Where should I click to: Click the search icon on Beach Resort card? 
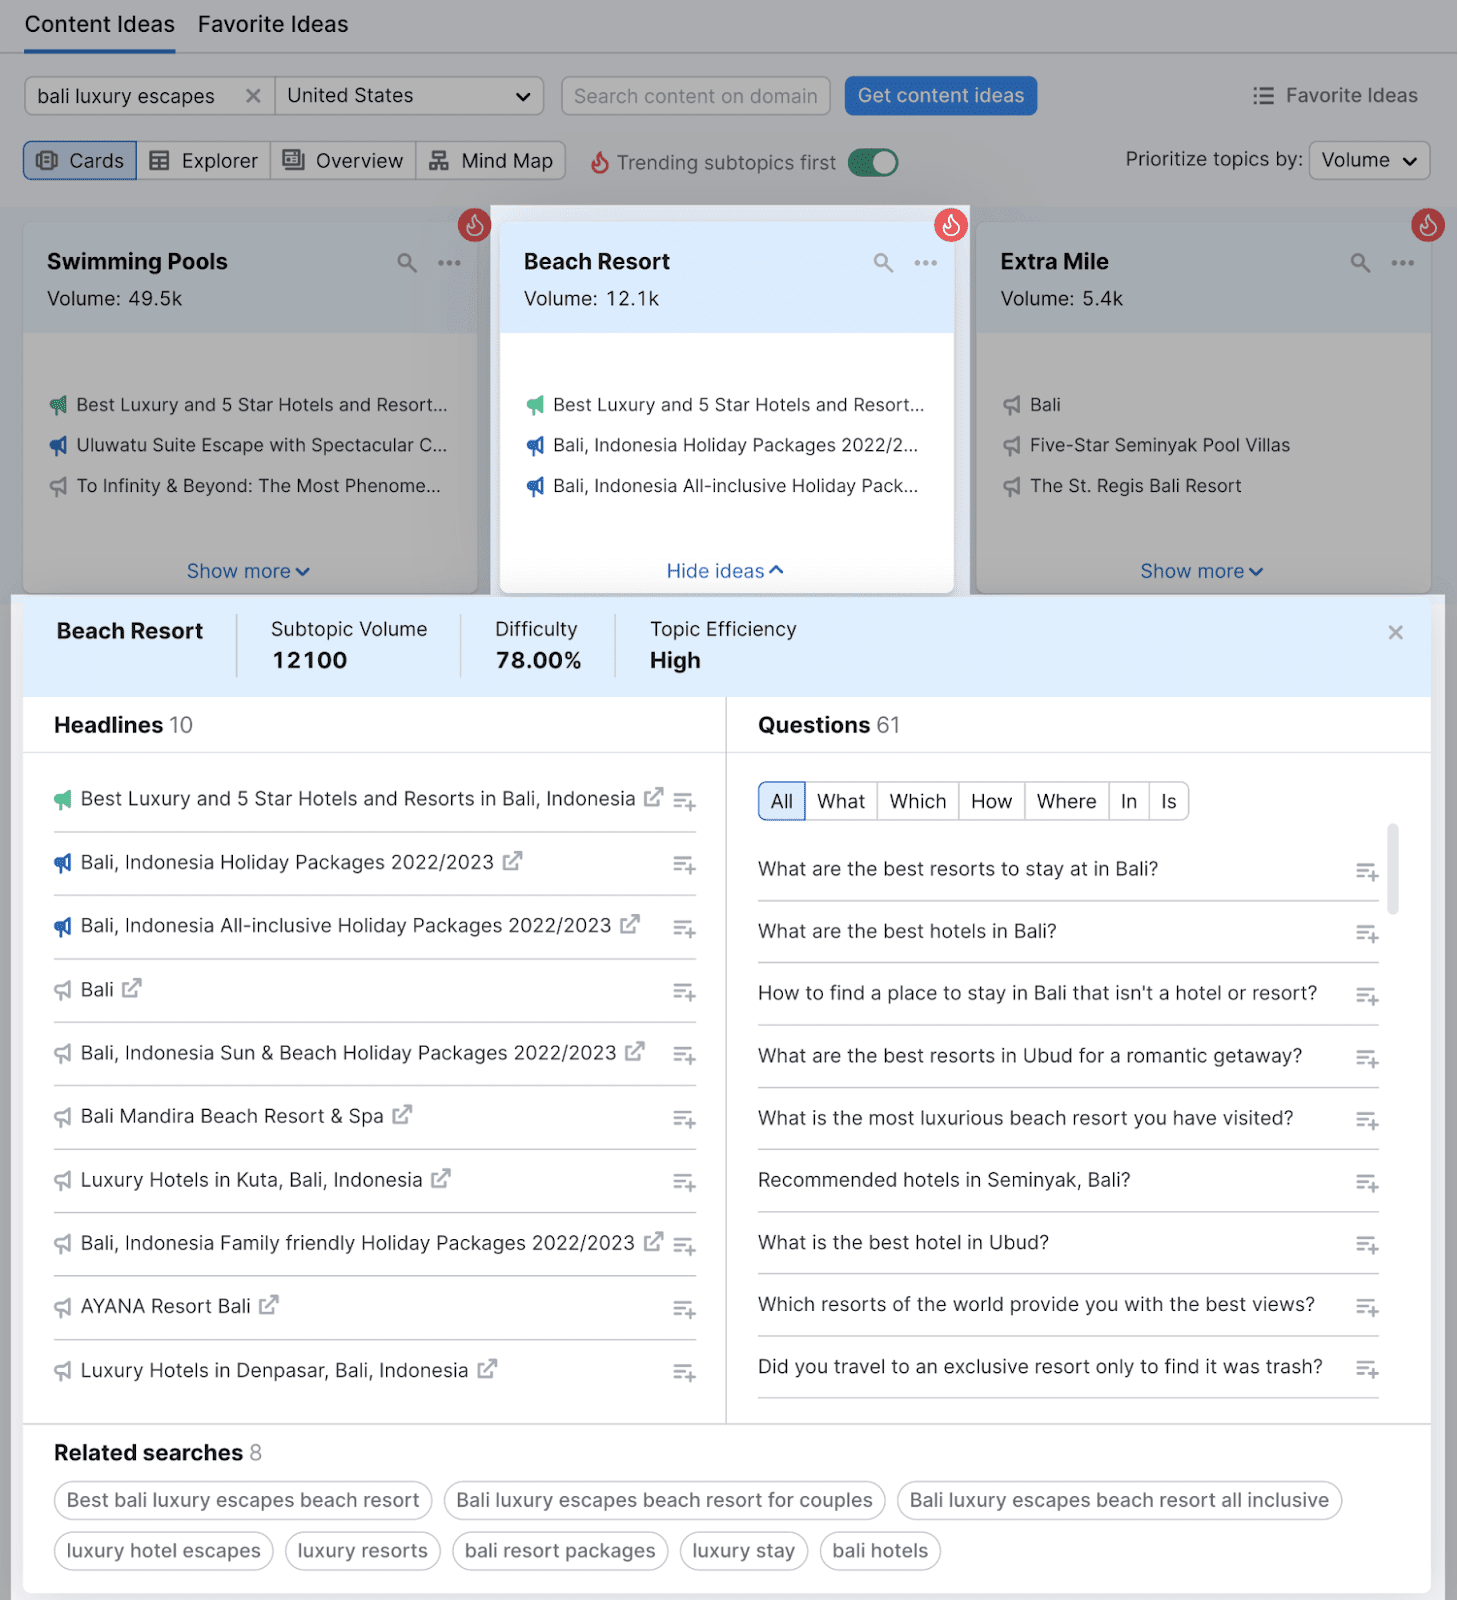[x=883, y=263]
